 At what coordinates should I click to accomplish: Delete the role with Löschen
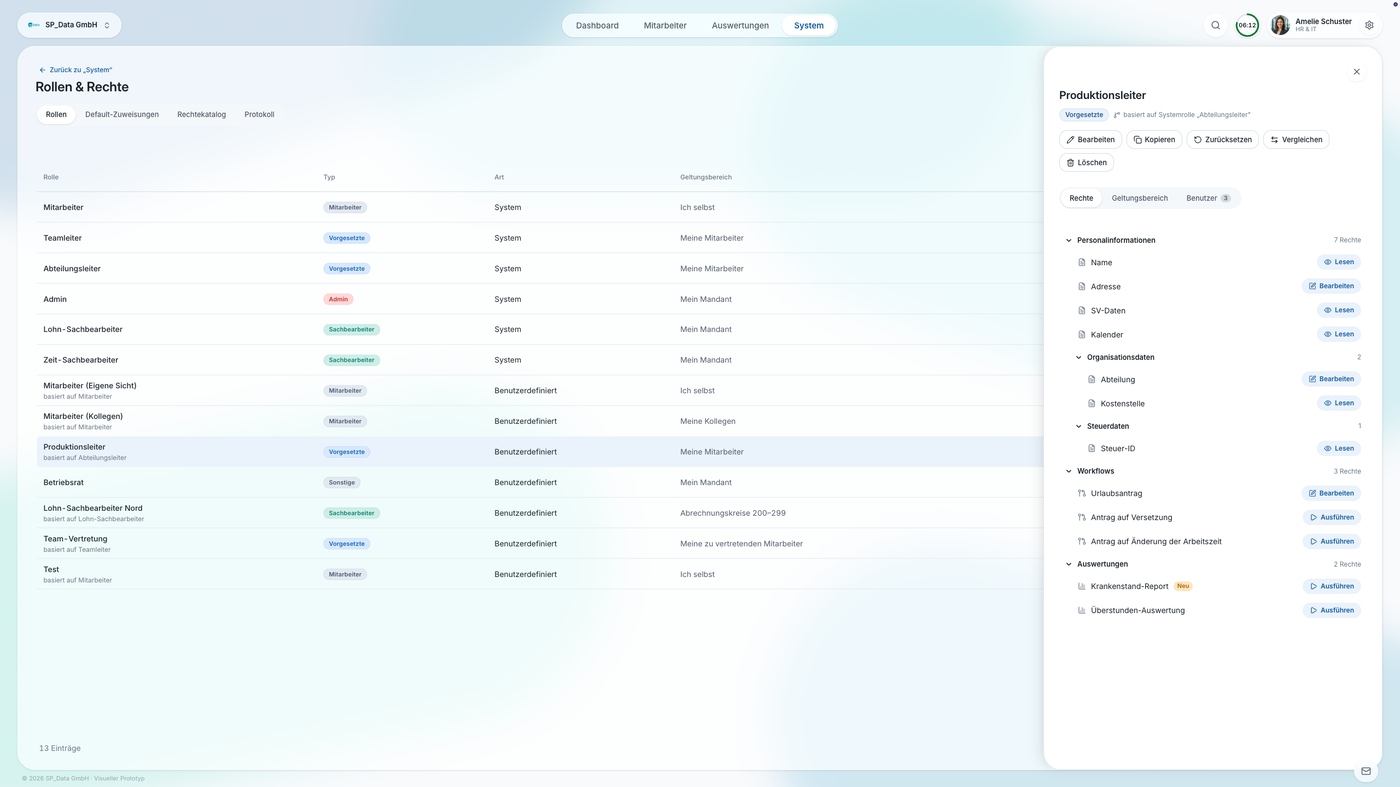click(1086, 162)
